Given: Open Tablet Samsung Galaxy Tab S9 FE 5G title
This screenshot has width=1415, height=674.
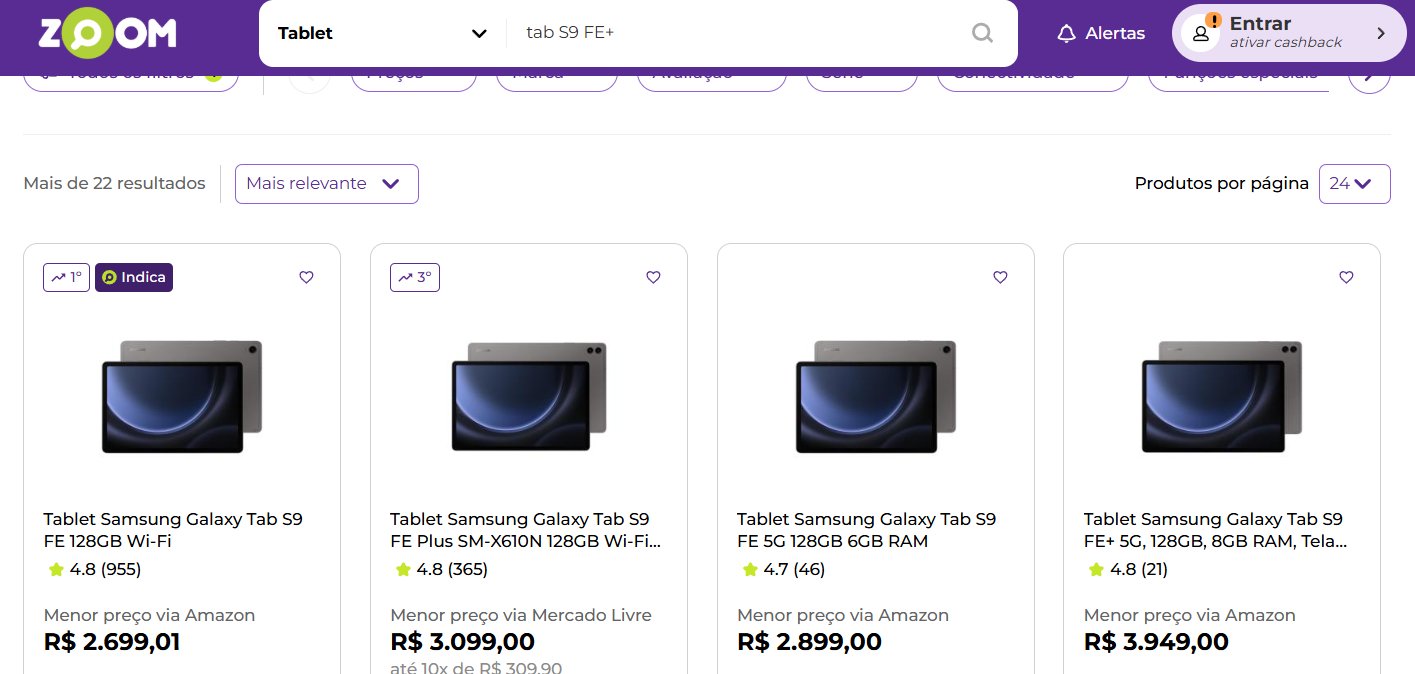Looking at the screenshot, I should click(x=866, y=530).
